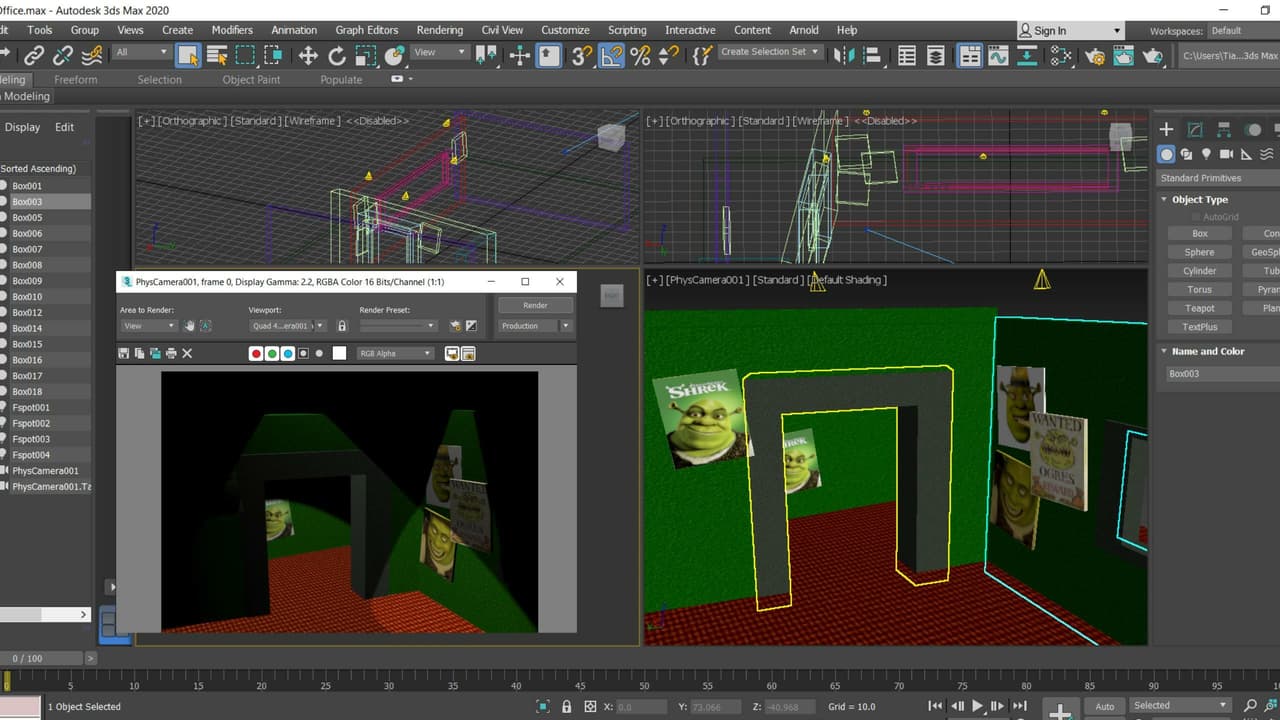Viewport: 1280px width, 720px height.
Task: Click the Select and Link icon
Action: pyautogui.click(x=35, y=55)
